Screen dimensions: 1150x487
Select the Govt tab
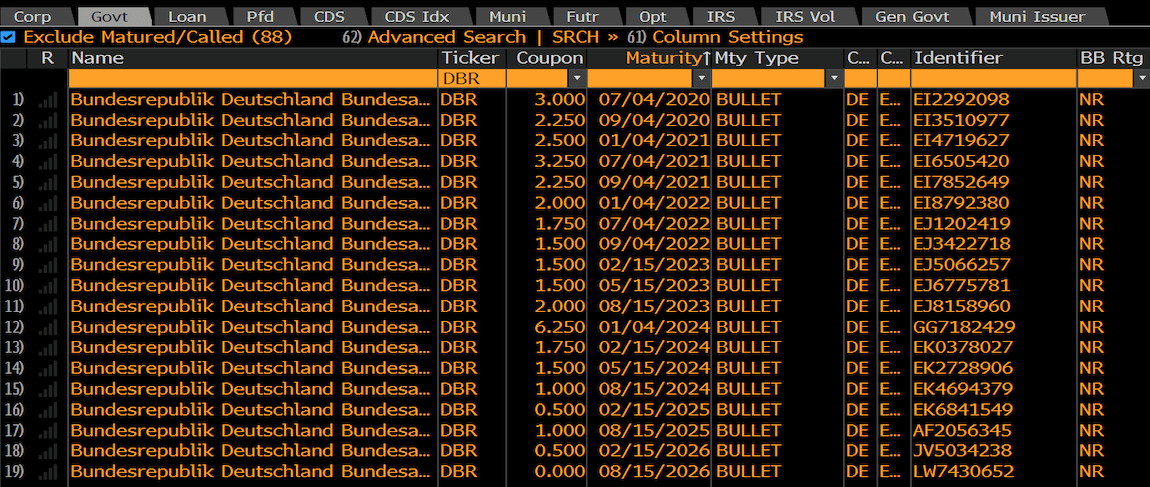click(110, 17)
